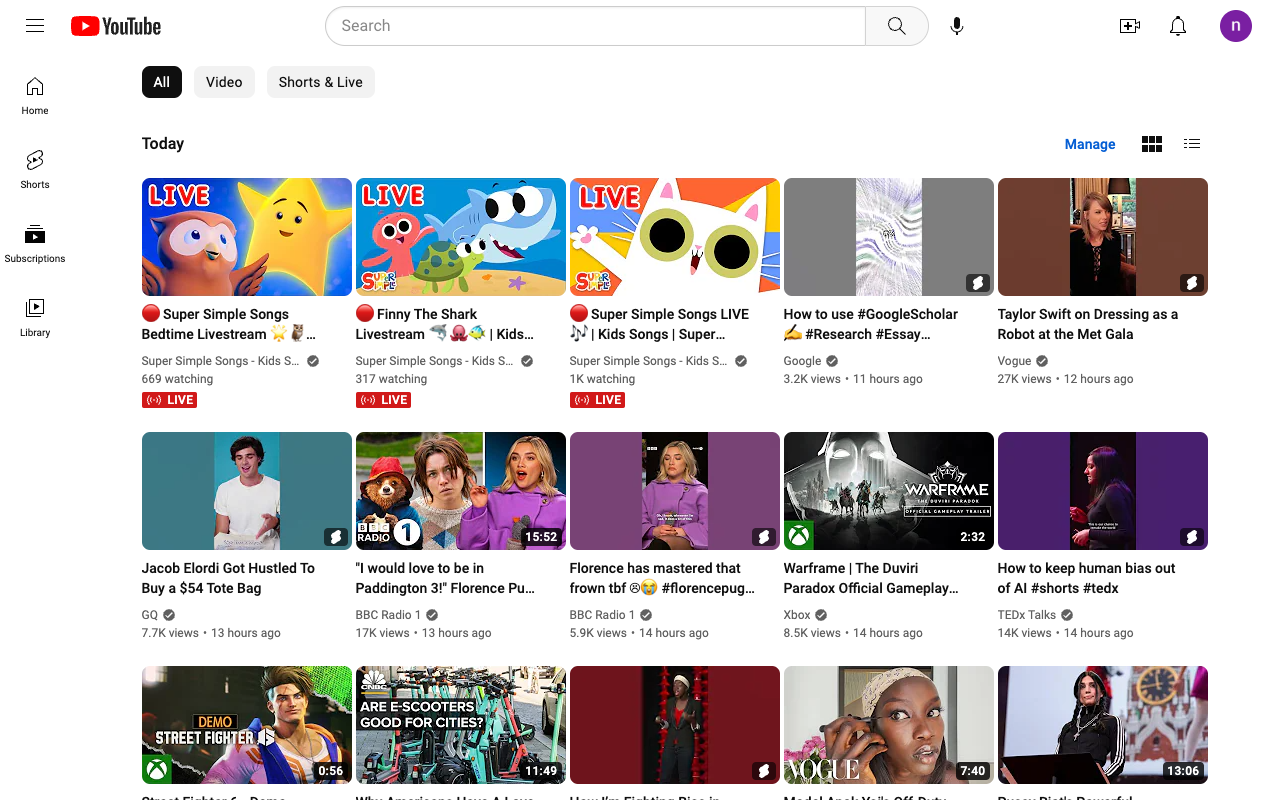Open the Vogue 7:40 makeup thumbnail
The image size is (1280, 800).
point(889,725)
